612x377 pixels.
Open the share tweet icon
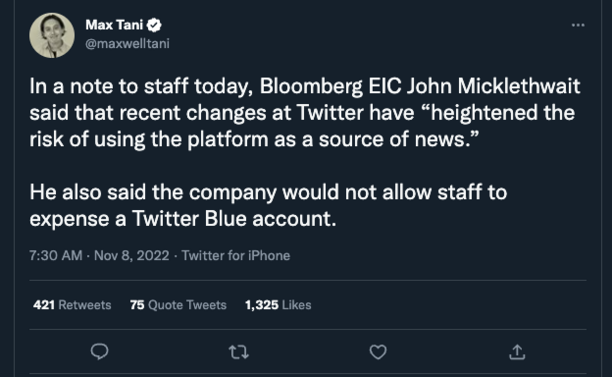click(x=517, y=352)
